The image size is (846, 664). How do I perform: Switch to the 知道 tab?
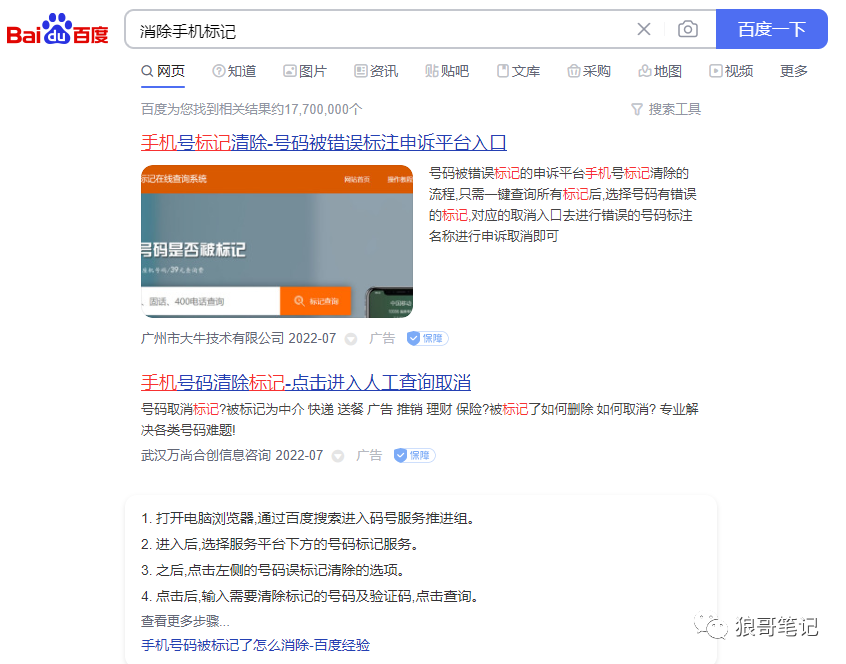pyautogui.click(x=234, y=71)
